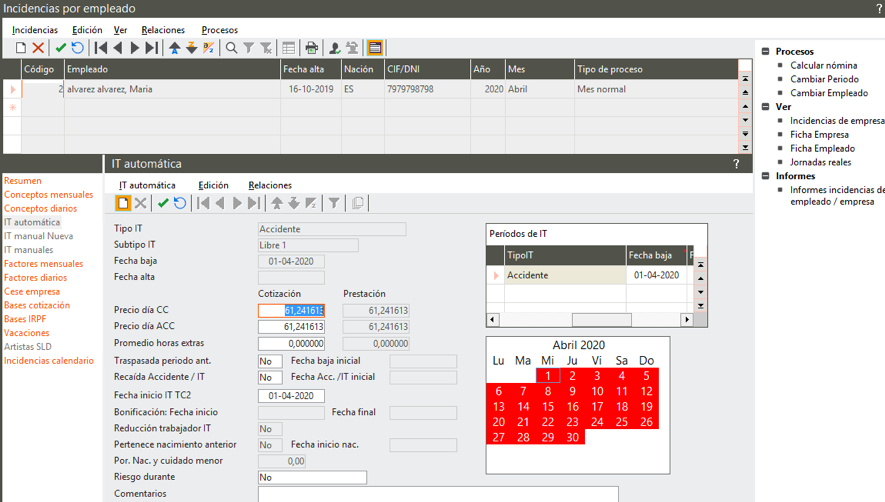Screen dimensions: 885x502
Task: Go to next record in top toolbar
Action: 135,48
